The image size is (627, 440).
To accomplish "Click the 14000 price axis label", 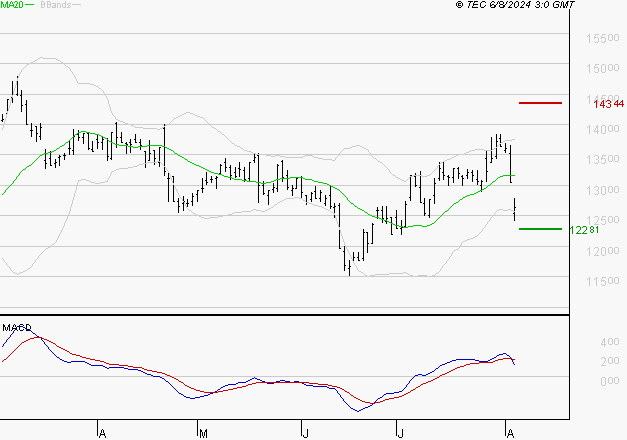I will [603, 129].
